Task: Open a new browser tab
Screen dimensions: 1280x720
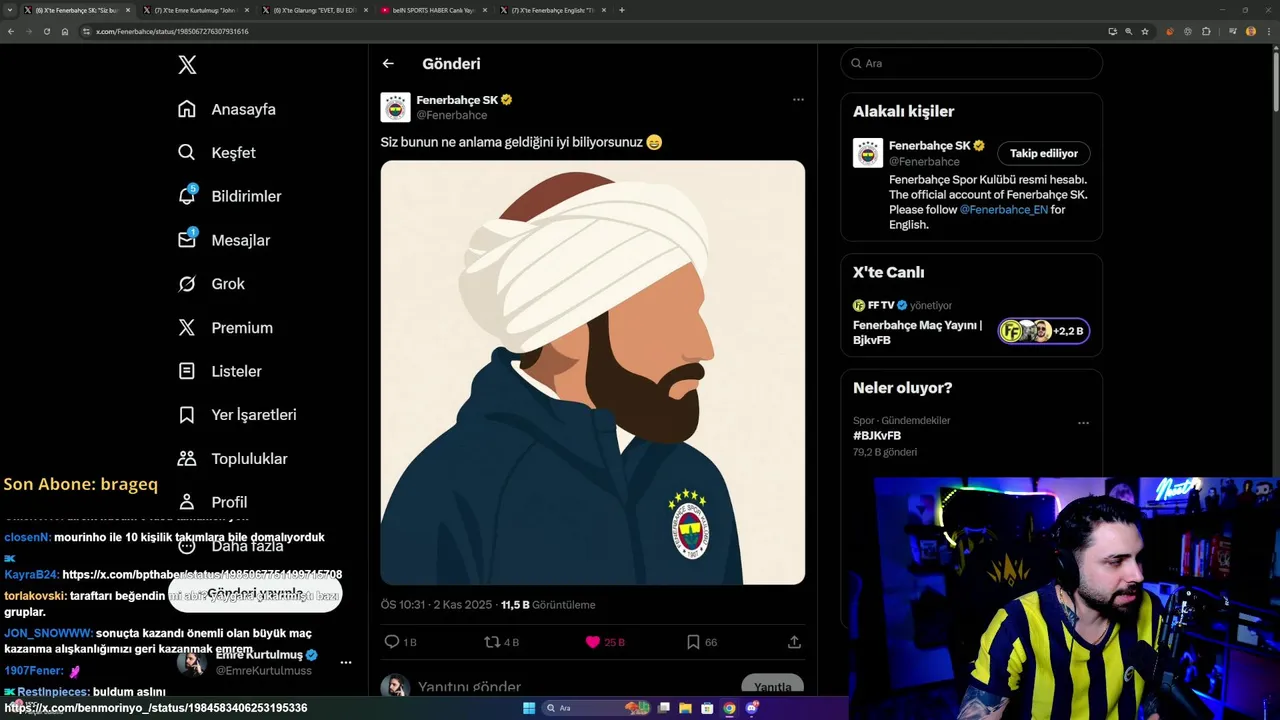Action: 622,10
